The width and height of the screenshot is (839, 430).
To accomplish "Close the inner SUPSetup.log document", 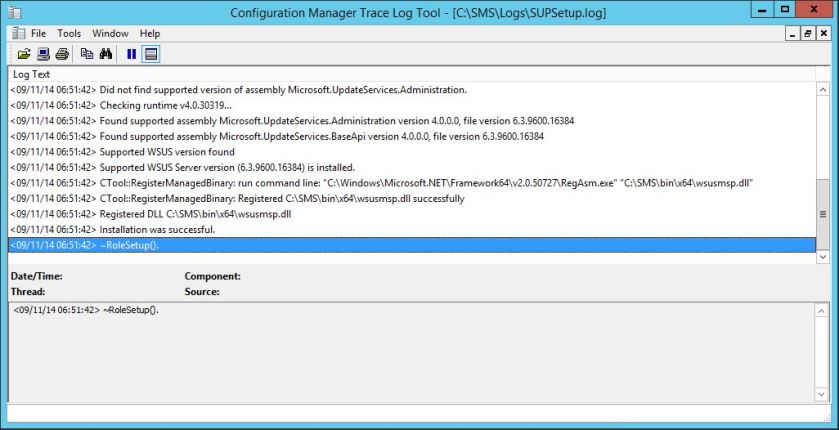I will point(823,34).
